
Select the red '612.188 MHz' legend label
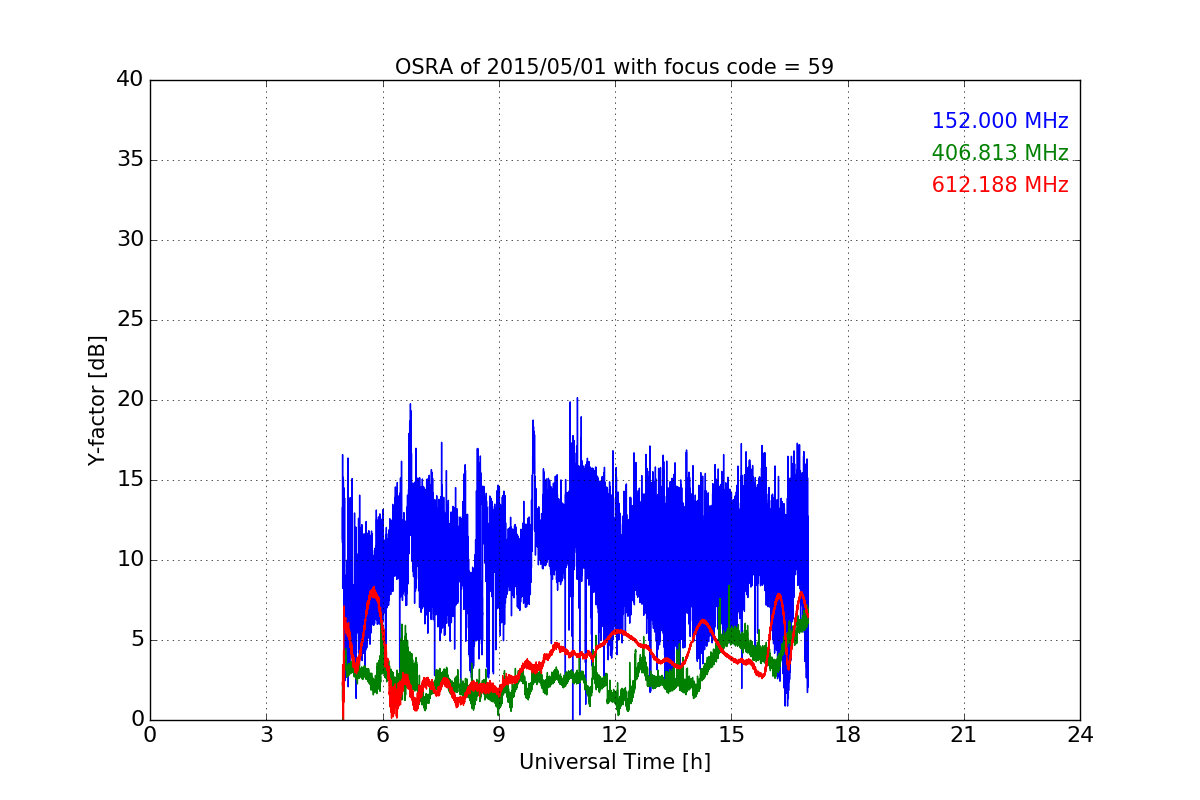coord(1000,185)
